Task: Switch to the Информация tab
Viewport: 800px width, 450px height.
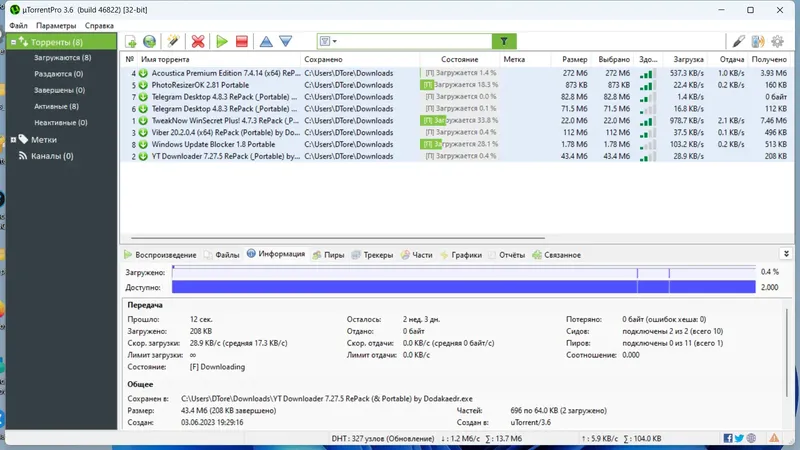Action: click(276, 254)
